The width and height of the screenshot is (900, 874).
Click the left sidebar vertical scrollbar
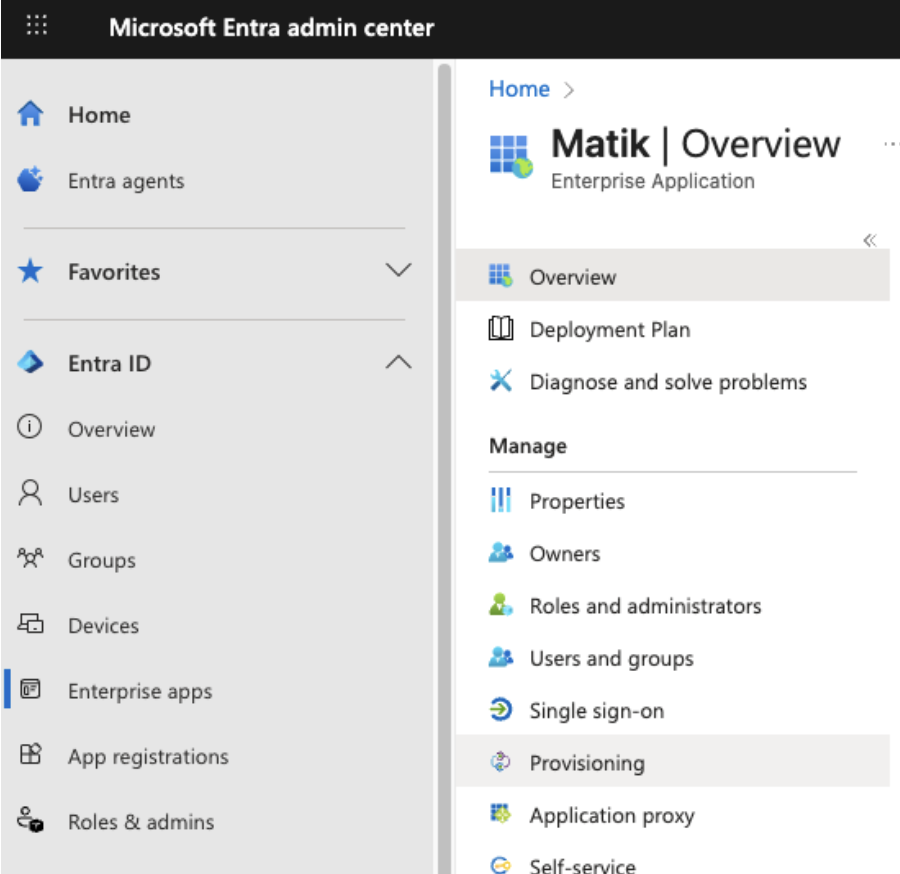[x=445, y=450]
